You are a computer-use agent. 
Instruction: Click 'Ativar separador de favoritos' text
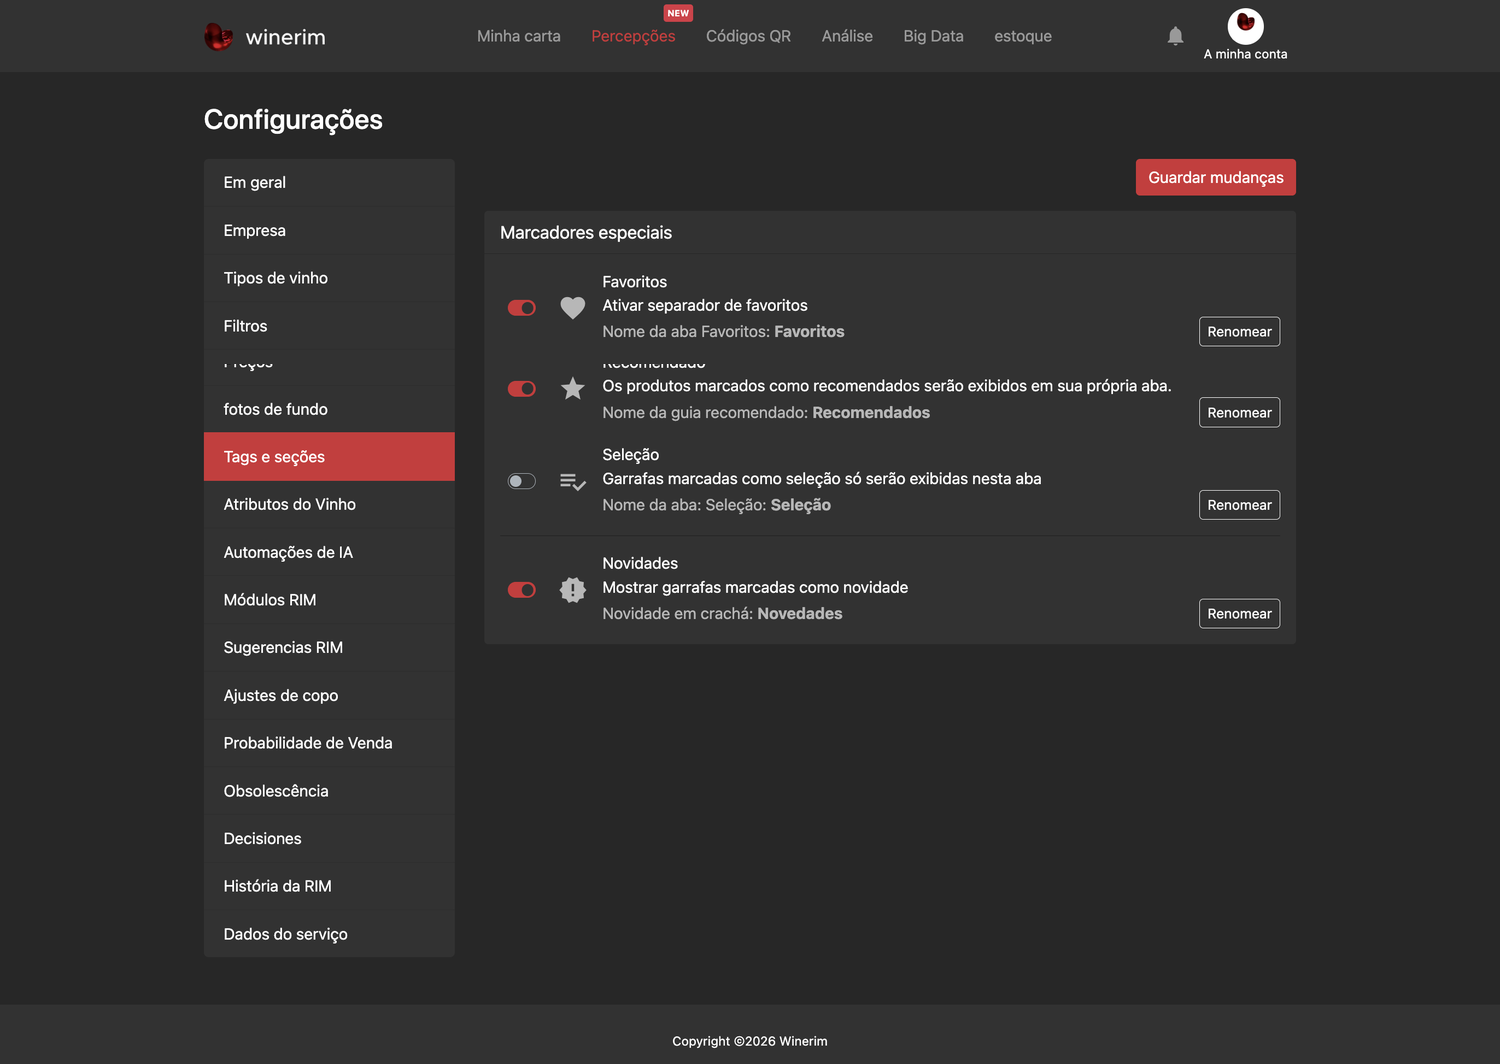pyautogui.click(x=705, y=306)
